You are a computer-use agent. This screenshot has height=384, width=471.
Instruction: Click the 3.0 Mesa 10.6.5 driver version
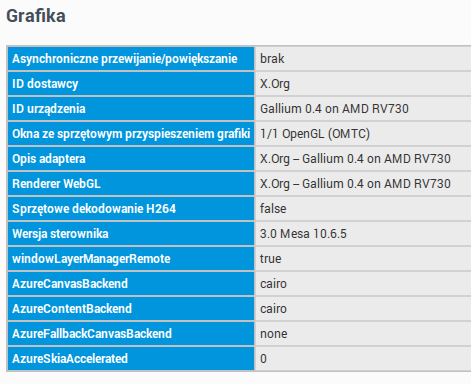pyautogui.click(x=303, y=234)
